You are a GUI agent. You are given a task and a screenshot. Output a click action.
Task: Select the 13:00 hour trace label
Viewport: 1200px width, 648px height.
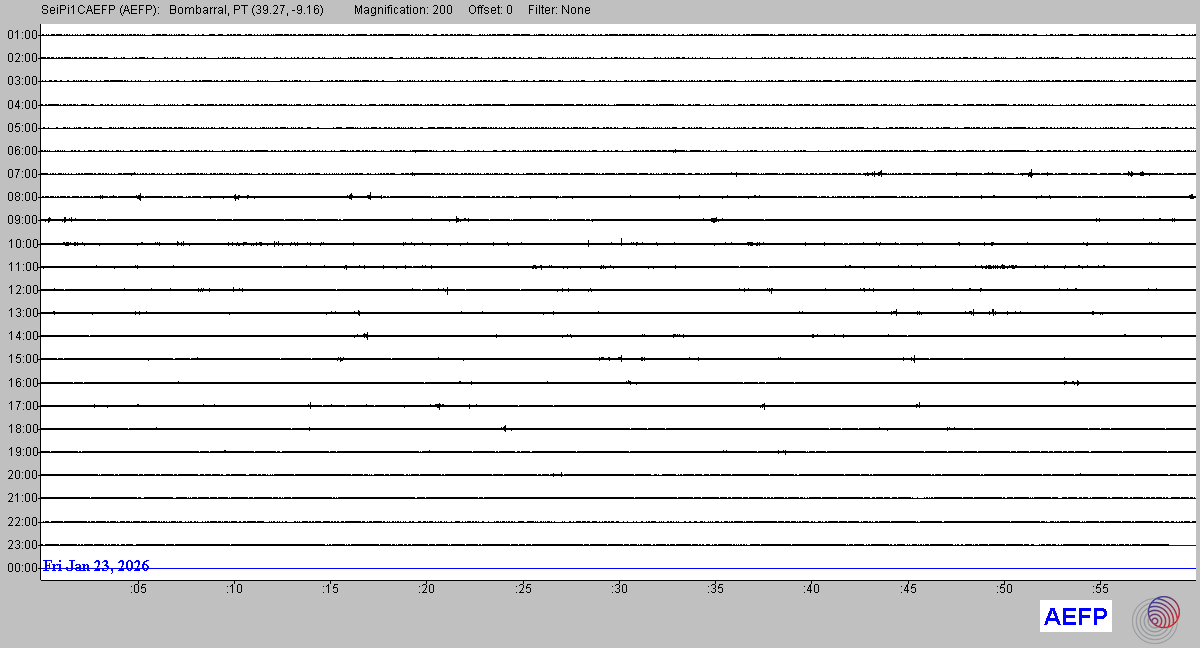pos(22,313)
